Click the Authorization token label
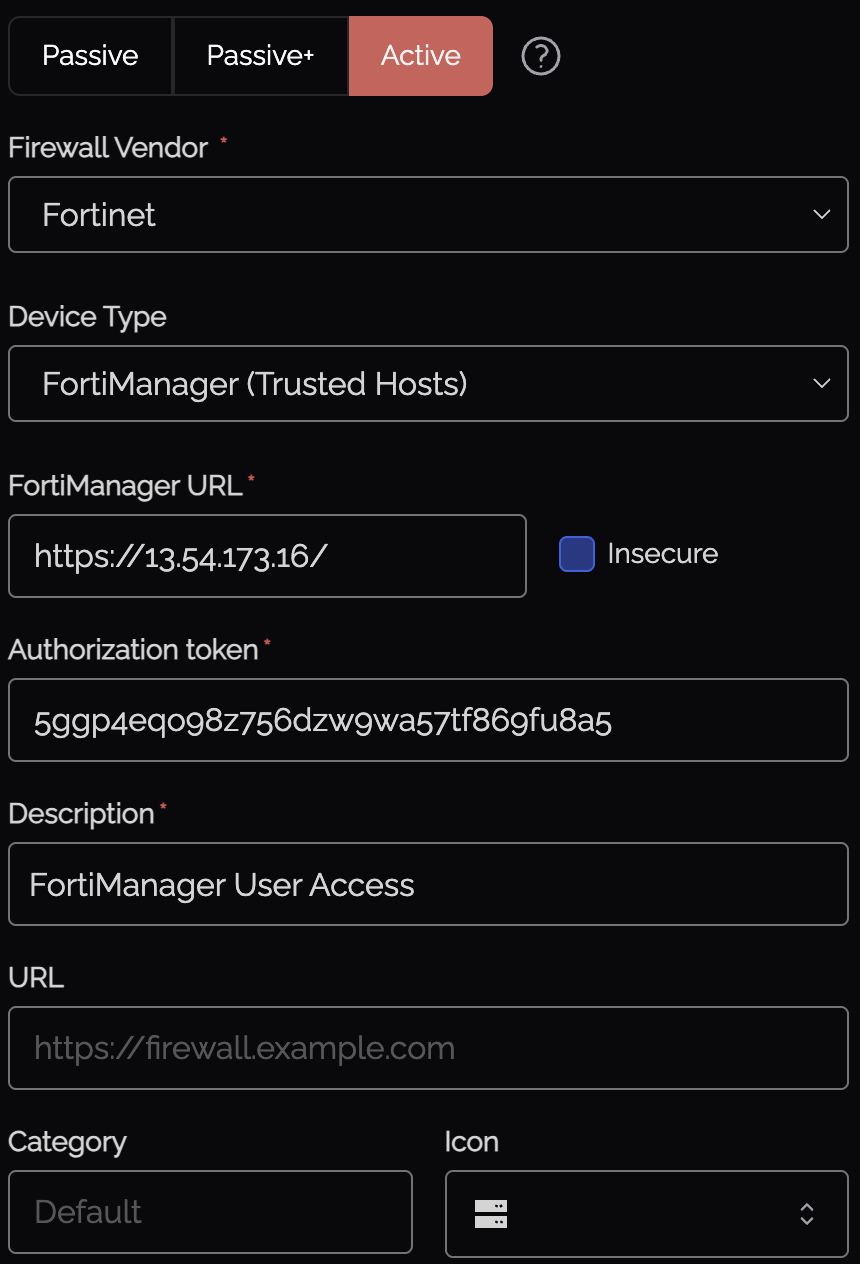The height and width of the screenshot is (1264, 860). point(133,650)
